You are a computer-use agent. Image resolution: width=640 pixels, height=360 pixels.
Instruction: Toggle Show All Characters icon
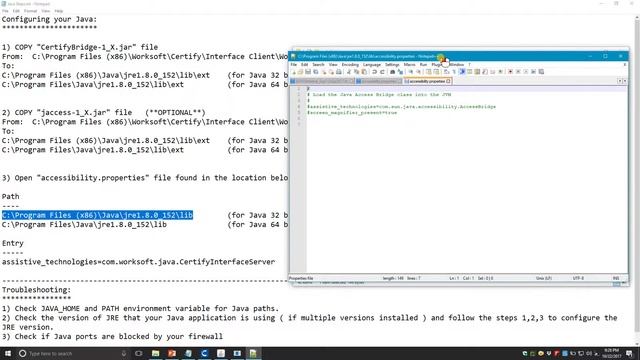click(x=454, y=72)
